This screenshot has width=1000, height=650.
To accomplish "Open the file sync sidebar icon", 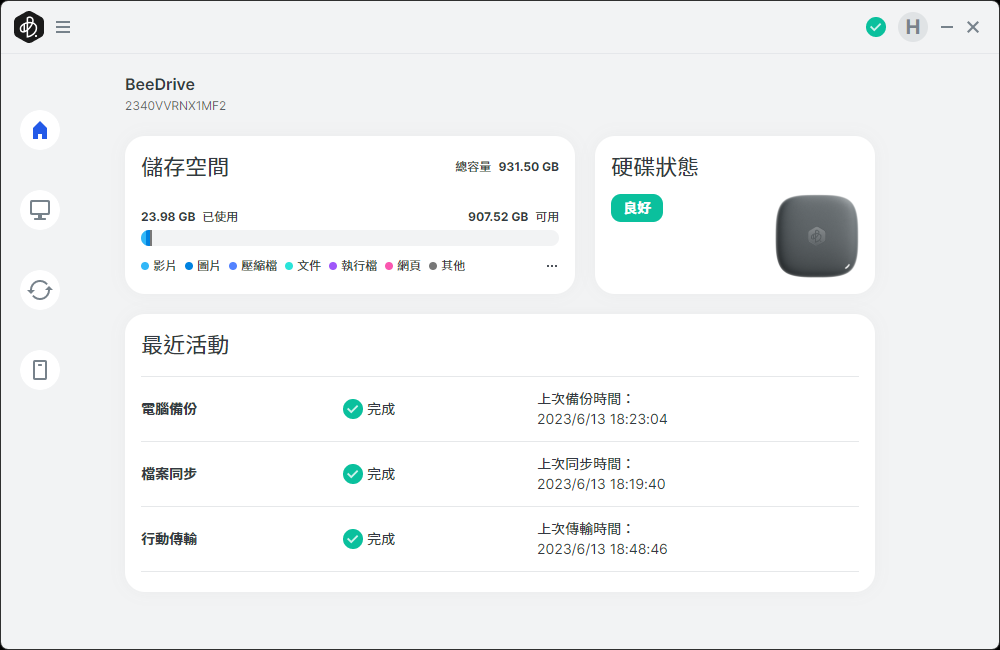I will 40,290.
